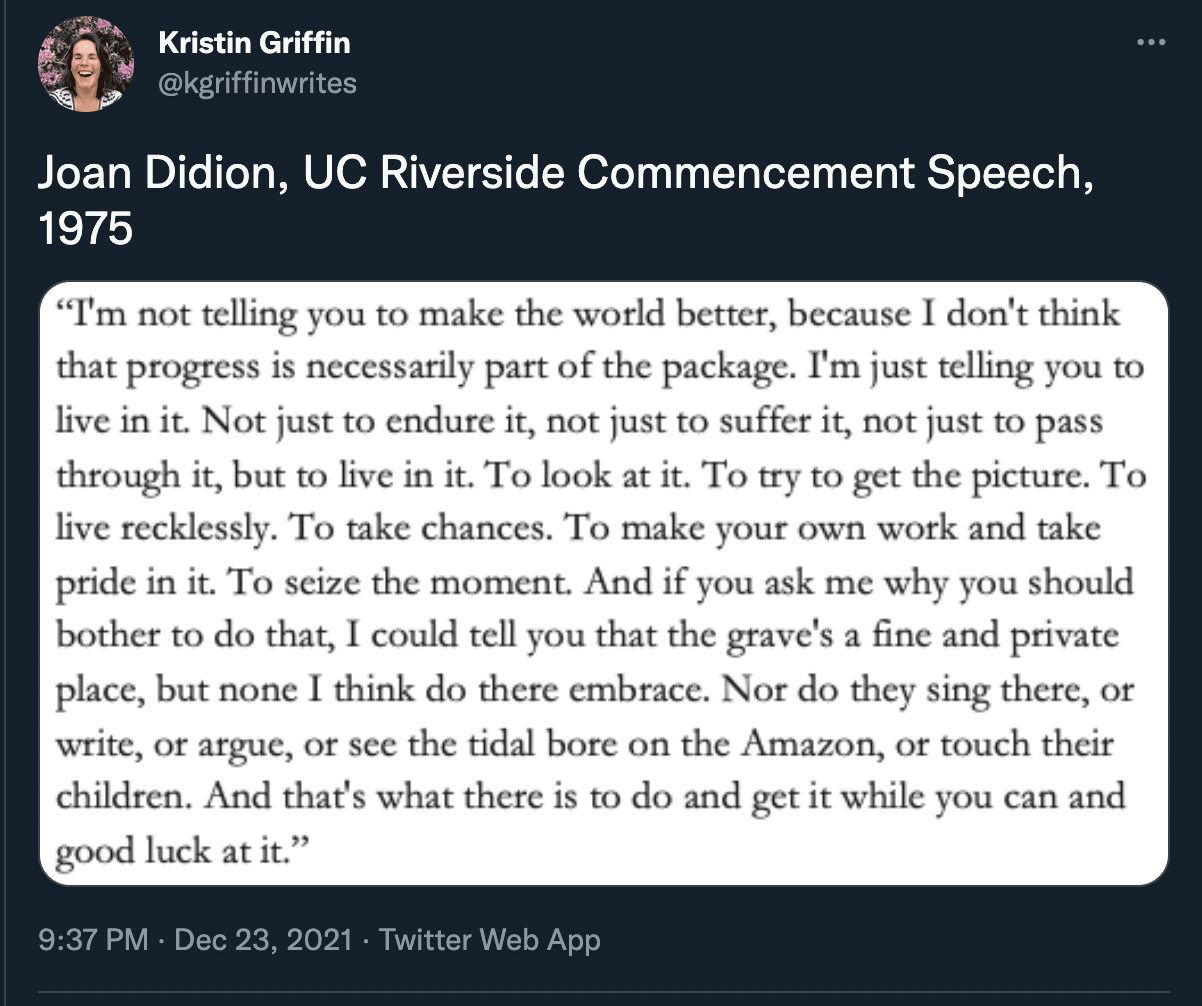Image resolution: width=1202 pixels, height=1006 pixels.
Task: Open the tweet's three-dot more options menu
Action: click(1152, 43)
